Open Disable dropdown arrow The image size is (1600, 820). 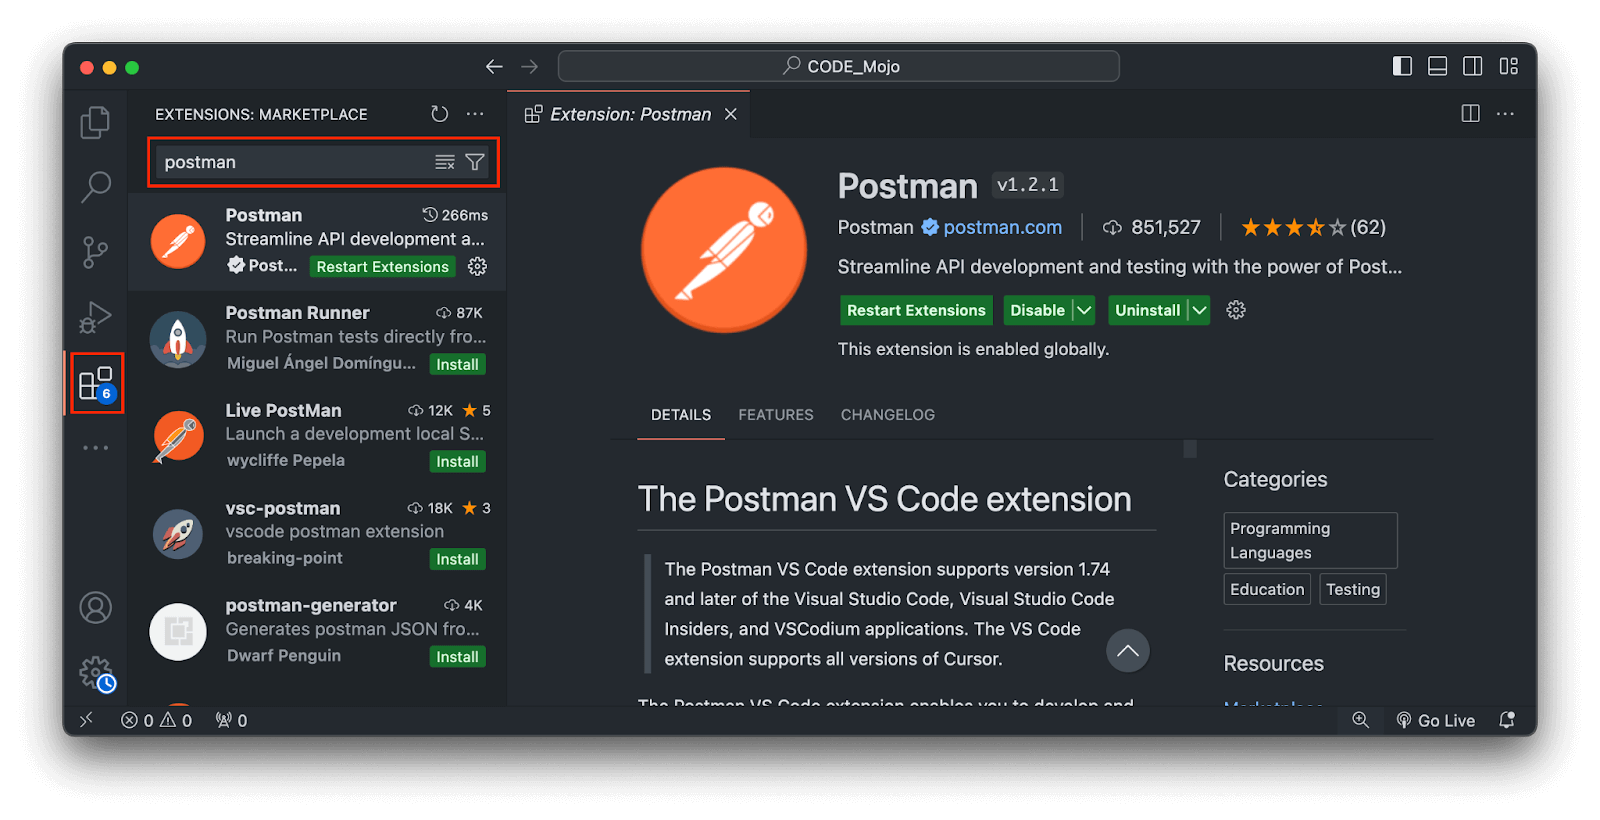tap(1084, 310)
